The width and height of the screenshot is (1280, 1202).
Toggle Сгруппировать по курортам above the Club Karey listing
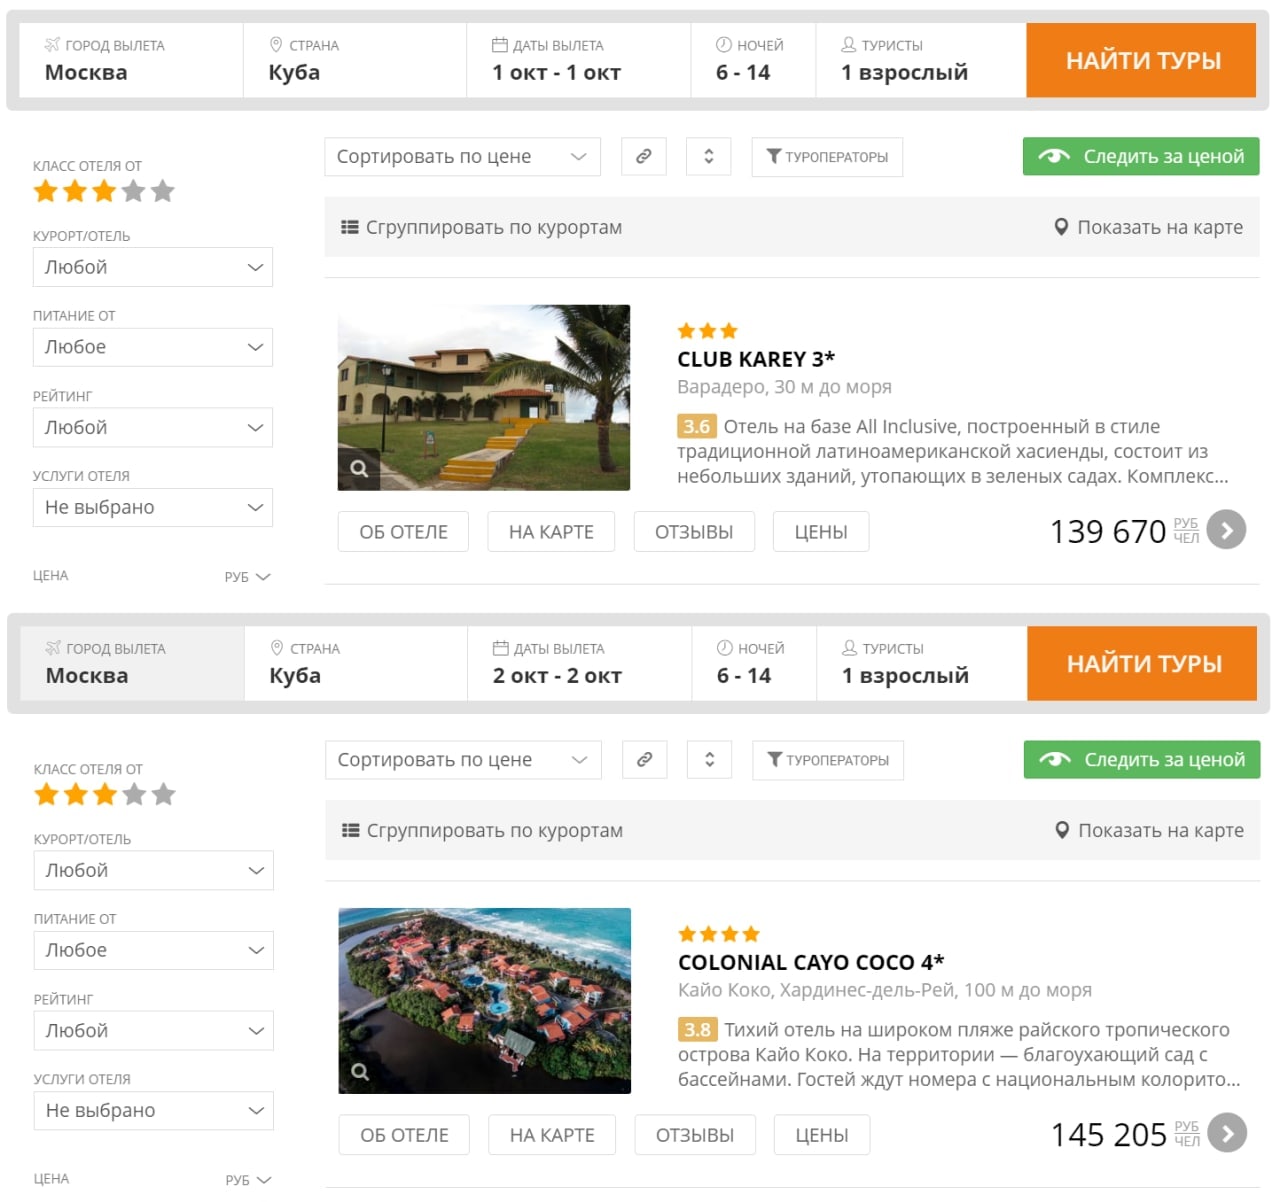481,227
